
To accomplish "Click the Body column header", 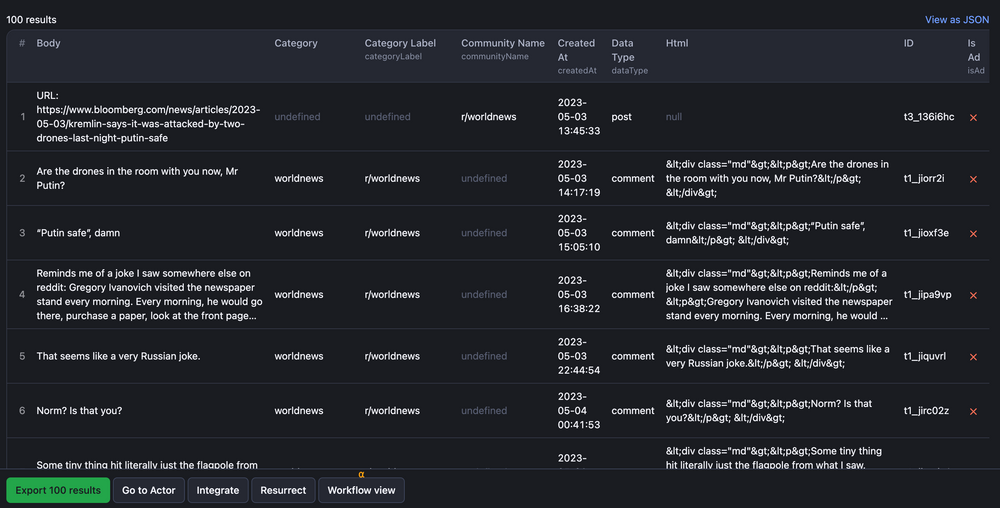I will click(49, 43).
